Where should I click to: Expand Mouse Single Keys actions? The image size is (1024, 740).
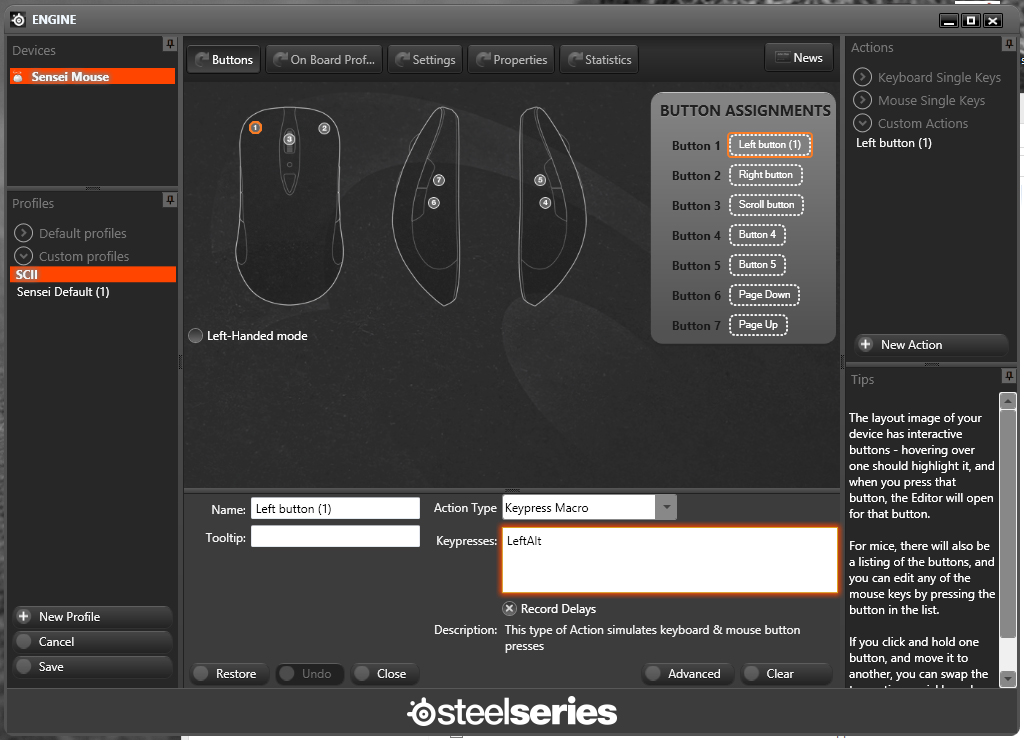click(x=862, y=100)
